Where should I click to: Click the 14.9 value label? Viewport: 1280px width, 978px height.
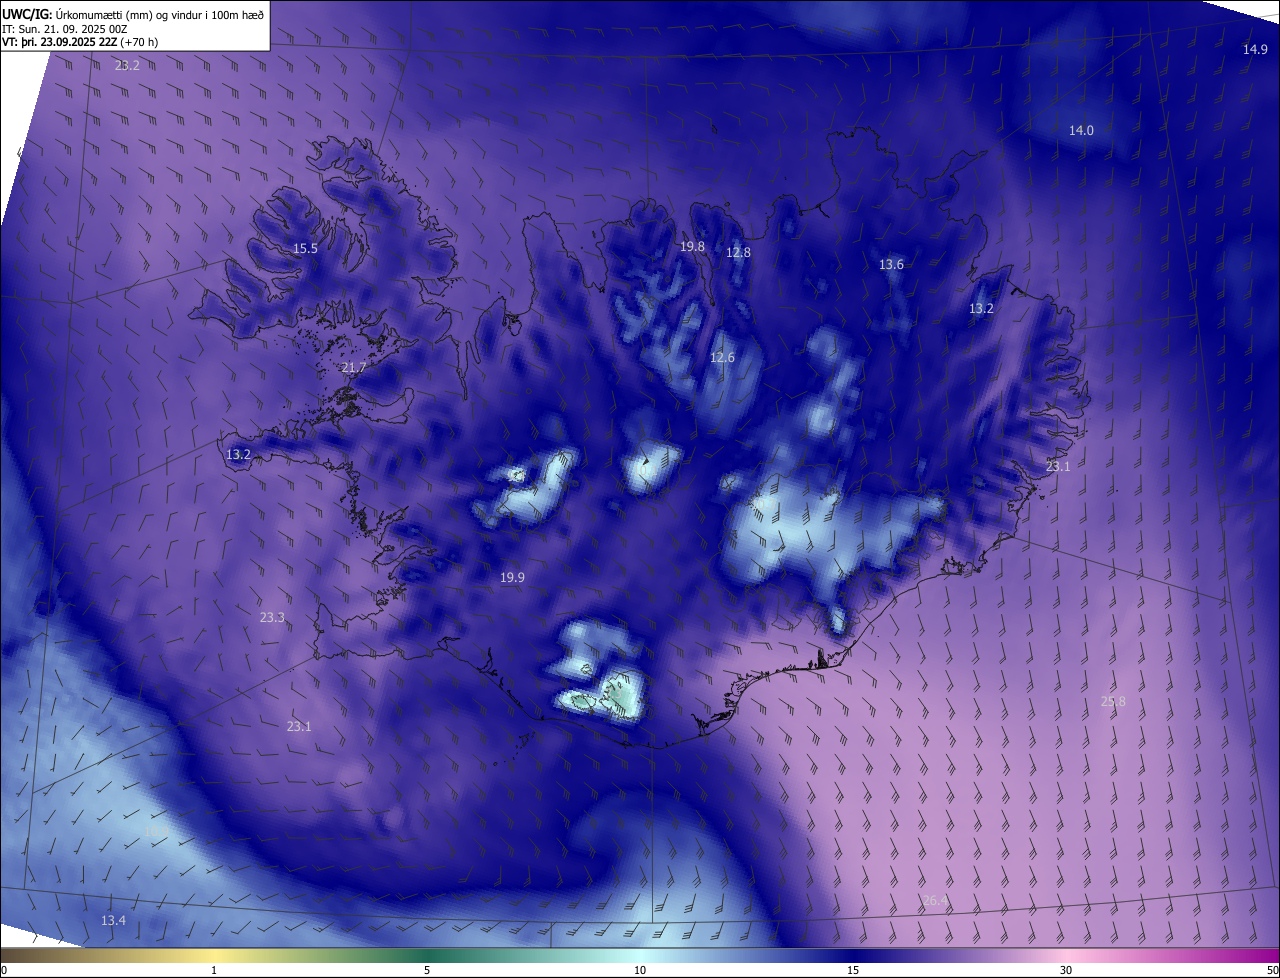1255,49
